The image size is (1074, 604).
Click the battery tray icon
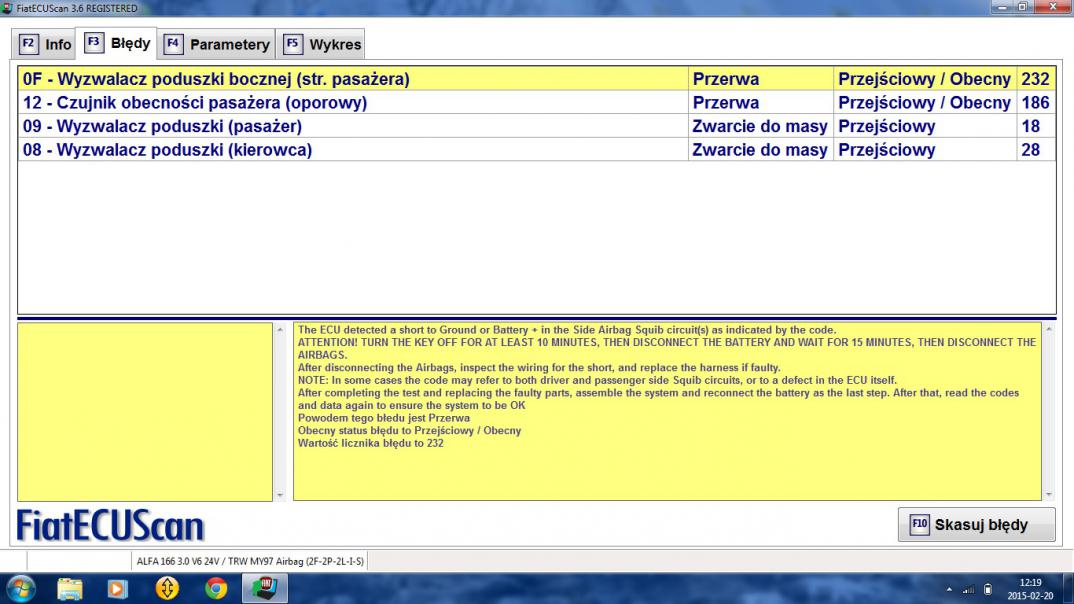click(988, 589)
